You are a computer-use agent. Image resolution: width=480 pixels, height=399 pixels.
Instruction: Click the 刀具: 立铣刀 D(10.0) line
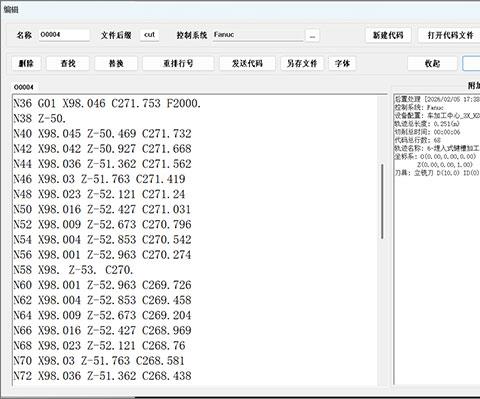coord(437,173)
